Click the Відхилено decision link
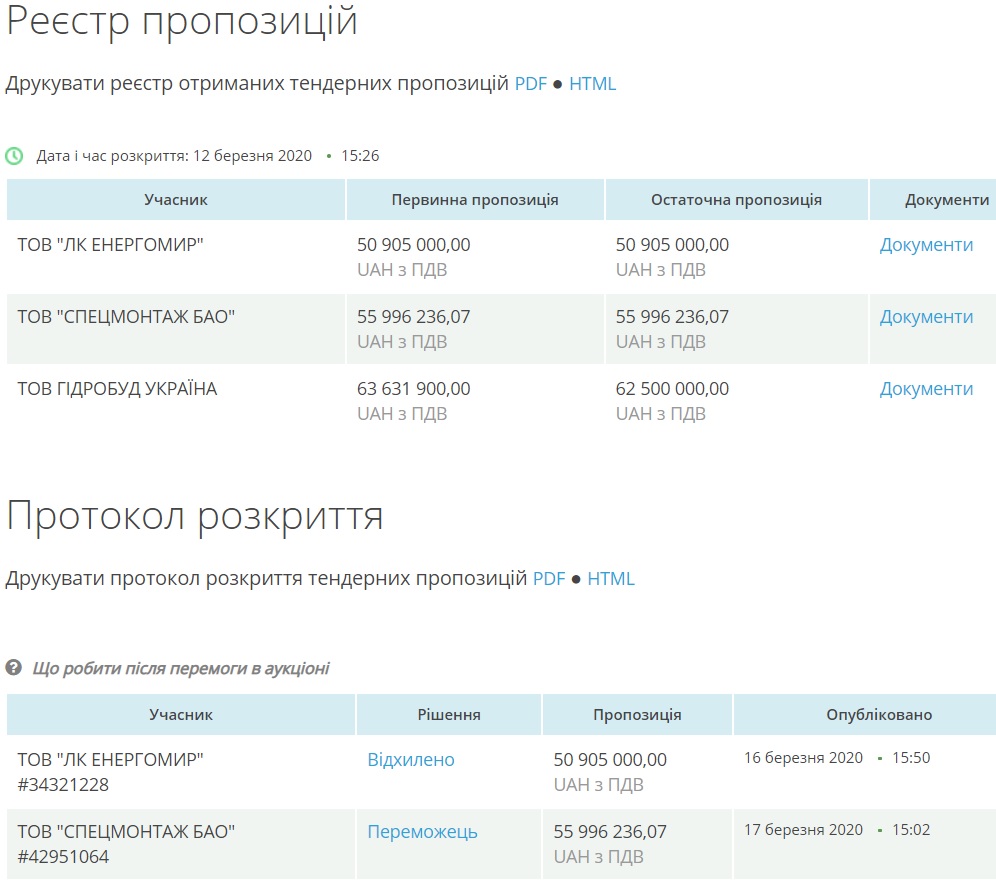The height and width of the screenshot is (885, 996). coord(411,760)
